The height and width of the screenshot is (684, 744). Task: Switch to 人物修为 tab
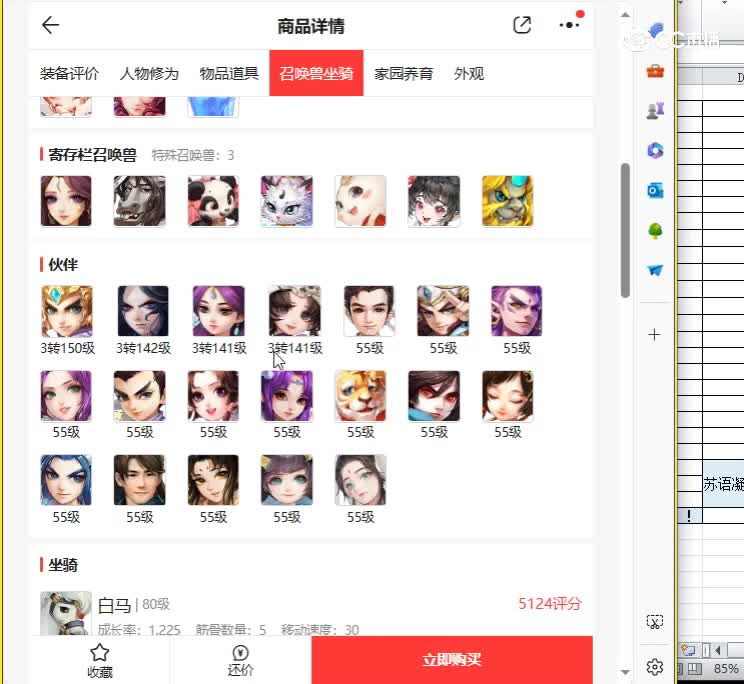(x=149, y=74)
